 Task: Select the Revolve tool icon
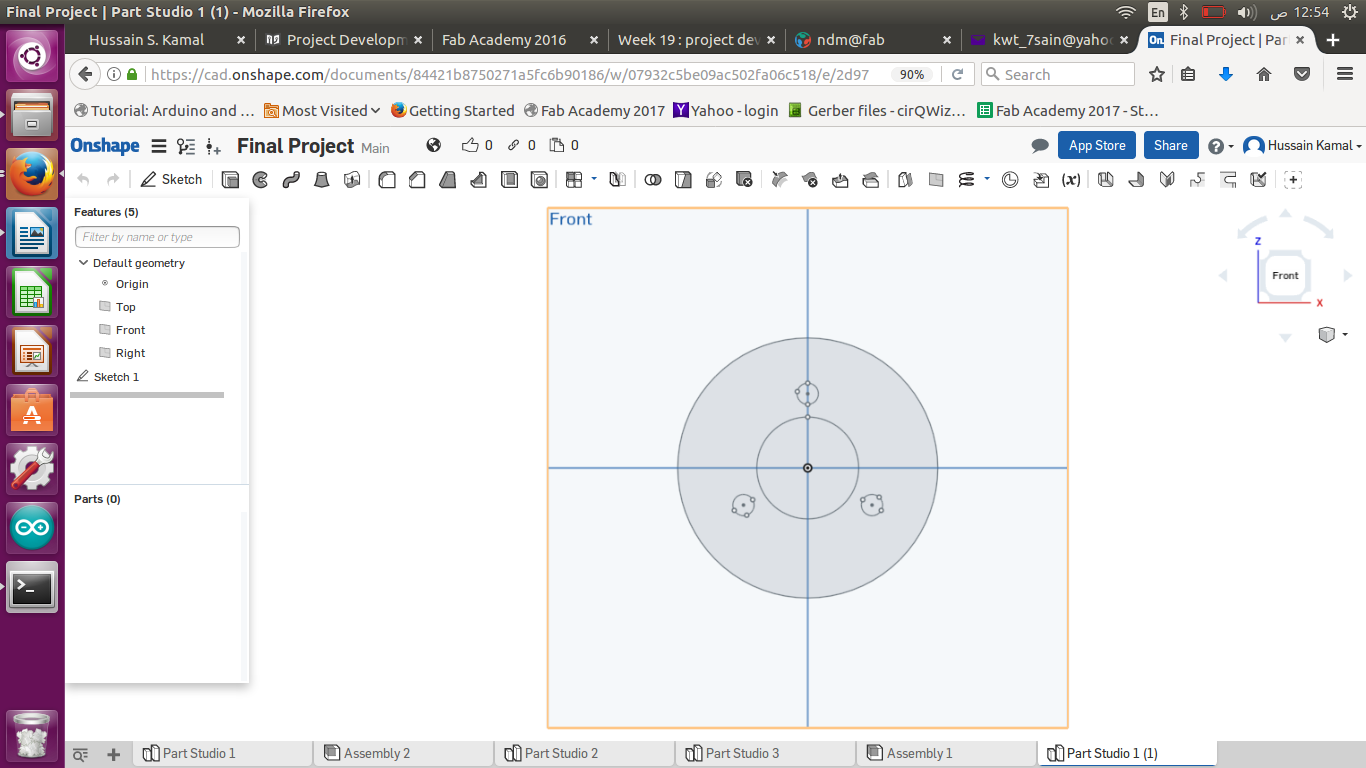[x=260, y=180]
